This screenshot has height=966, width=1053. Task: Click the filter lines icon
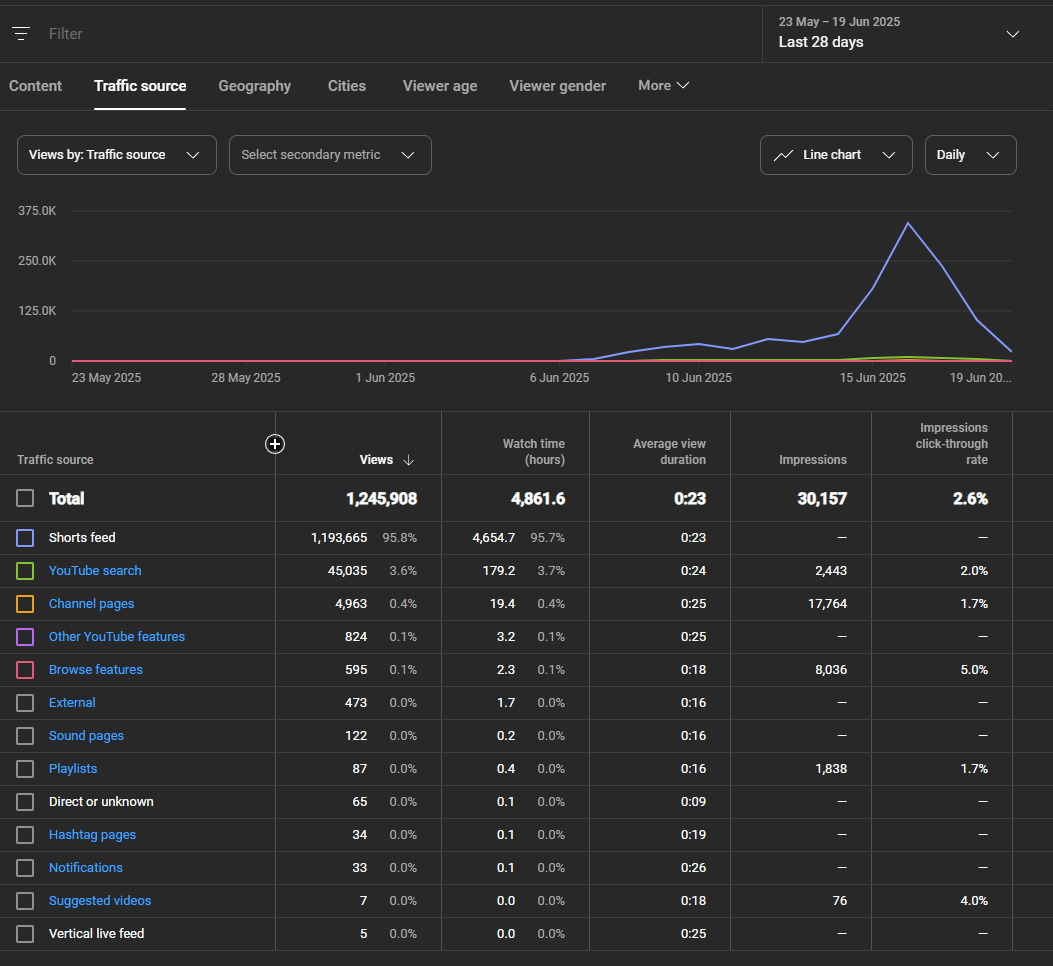(x=21, y=34)
